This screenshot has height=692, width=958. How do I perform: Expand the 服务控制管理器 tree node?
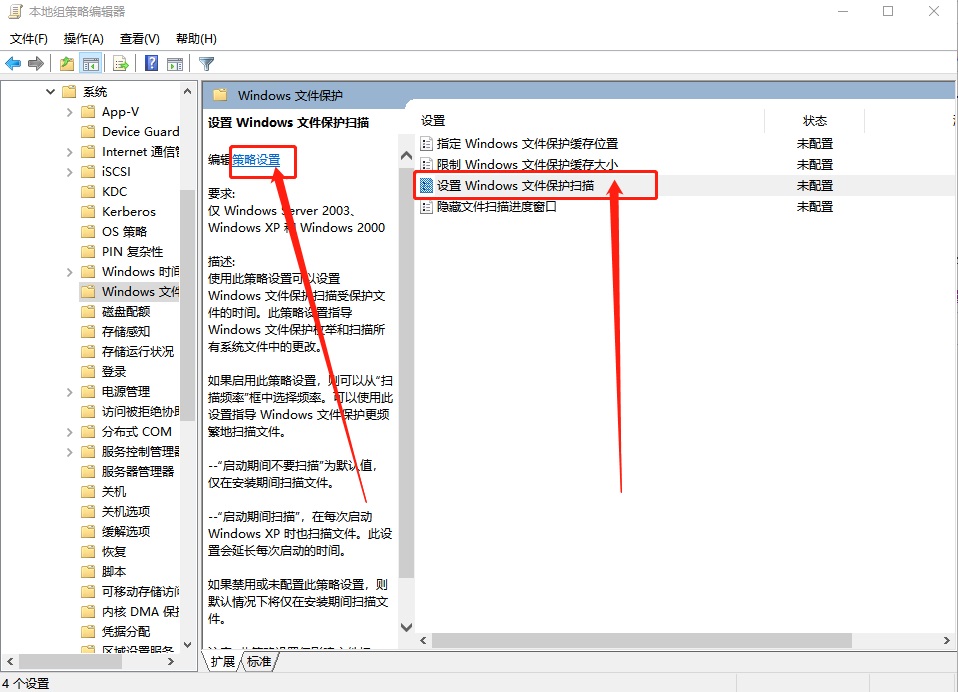[70, 453]
